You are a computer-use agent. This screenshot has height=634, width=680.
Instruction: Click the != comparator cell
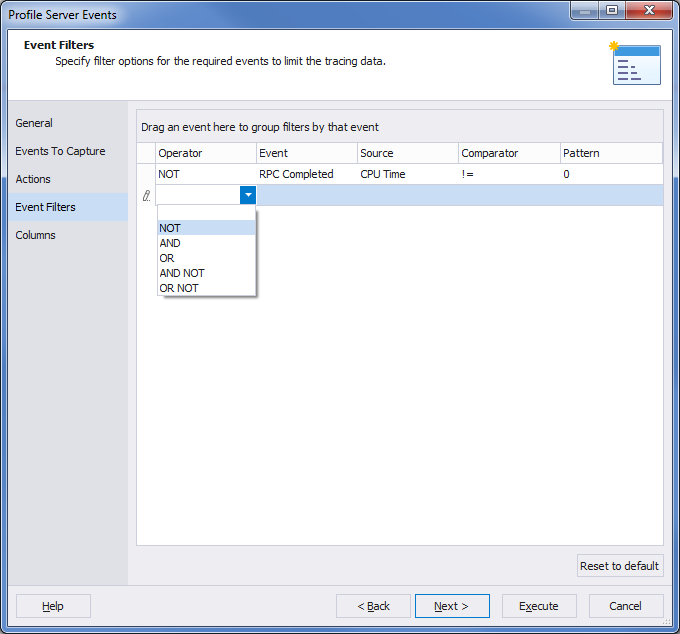(x=510, y=174)
